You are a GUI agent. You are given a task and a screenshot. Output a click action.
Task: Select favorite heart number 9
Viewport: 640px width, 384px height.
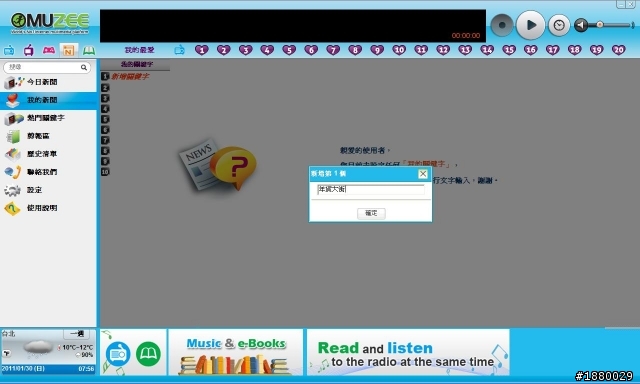pyautogui.click(x=377, y=50)
